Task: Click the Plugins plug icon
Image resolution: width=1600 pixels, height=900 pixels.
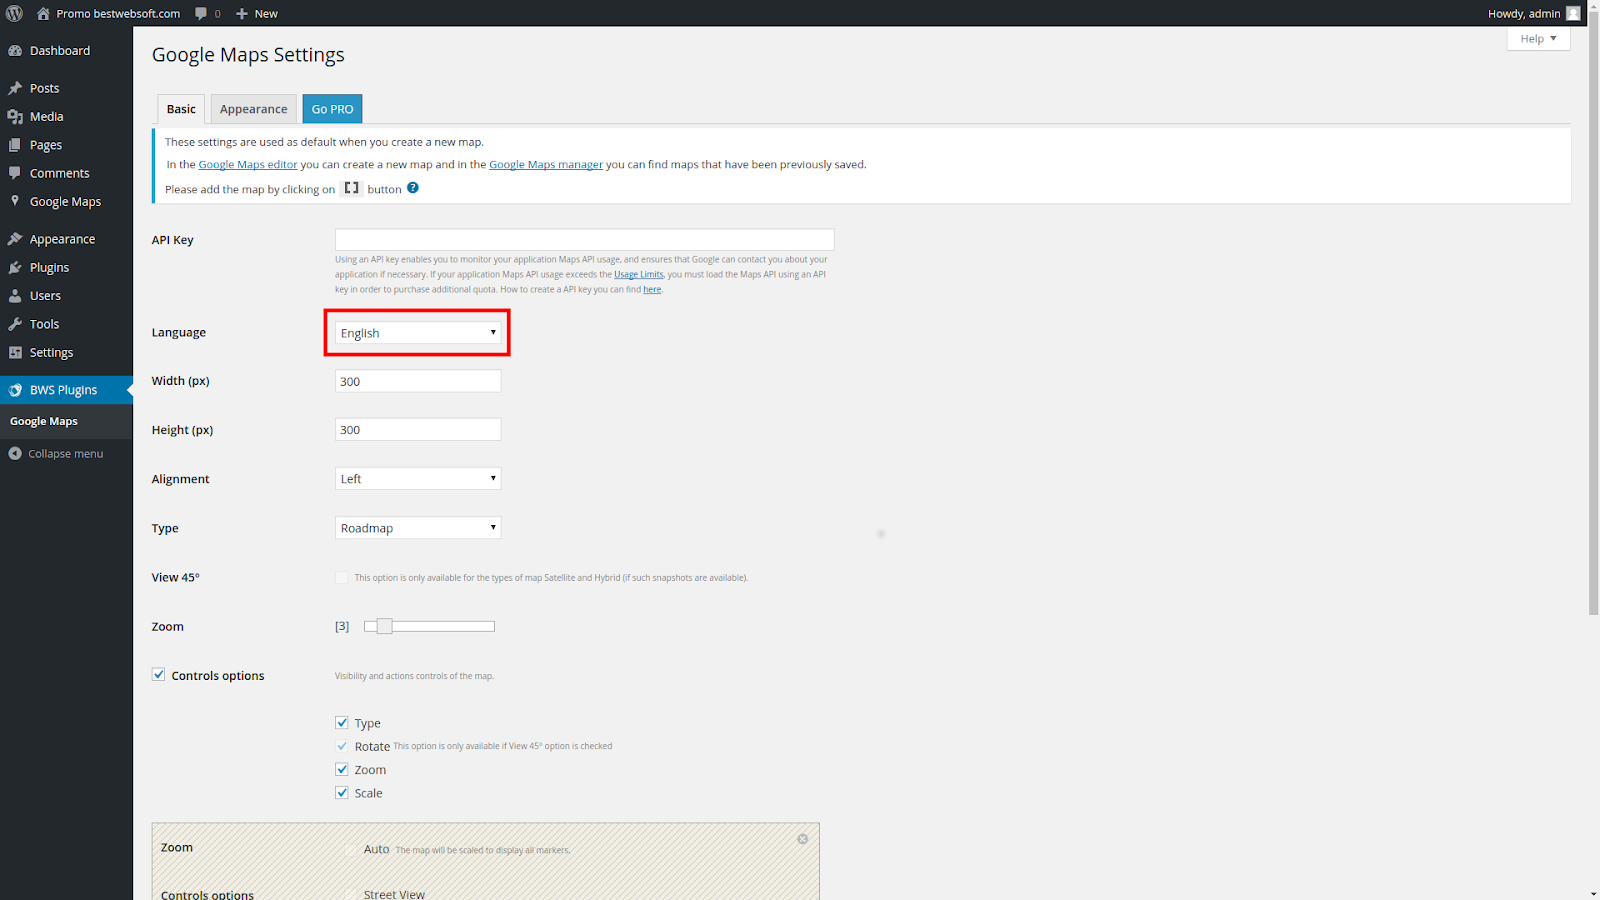Action: 15,267
